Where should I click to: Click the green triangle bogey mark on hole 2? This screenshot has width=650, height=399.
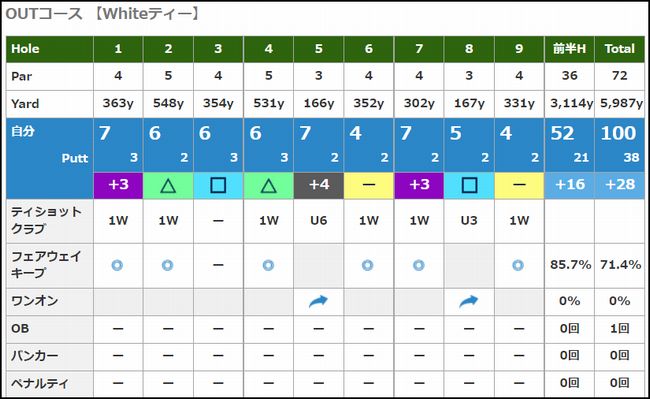tap(168, 186)
